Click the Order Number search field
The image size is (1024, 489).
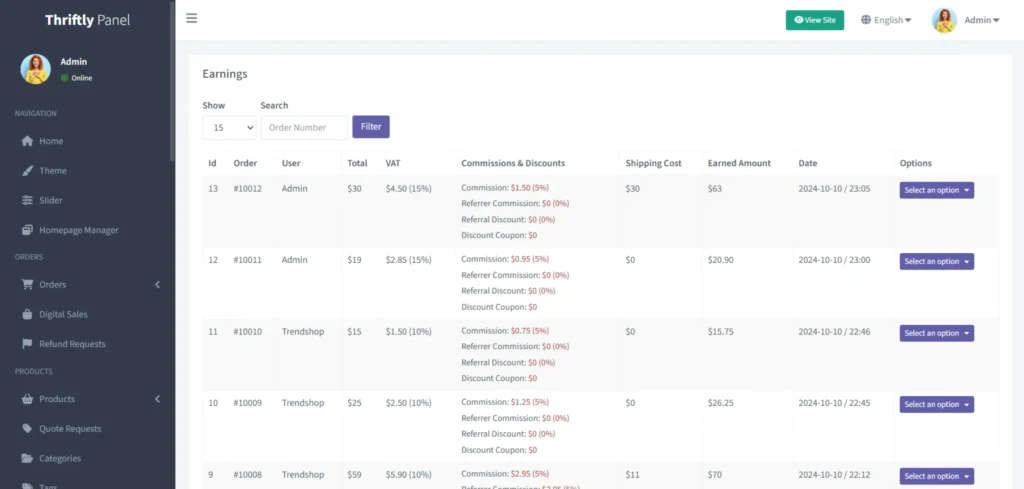pyautogui.click(x=304, y=127)
